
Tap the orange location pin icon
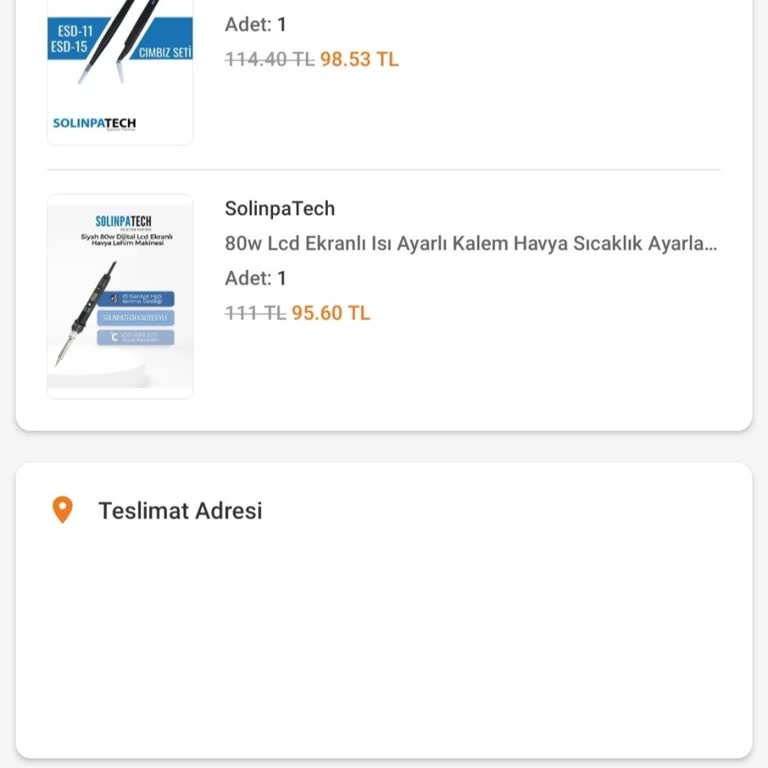62,510
